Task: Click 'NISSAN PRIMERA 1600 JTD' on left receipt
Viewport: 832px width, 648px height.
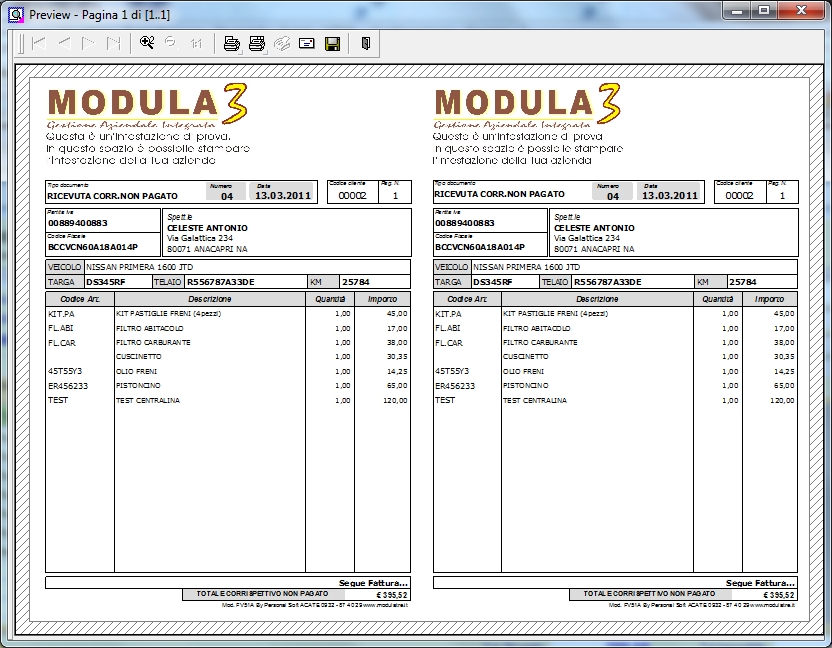Action: (x=140, y=267)
